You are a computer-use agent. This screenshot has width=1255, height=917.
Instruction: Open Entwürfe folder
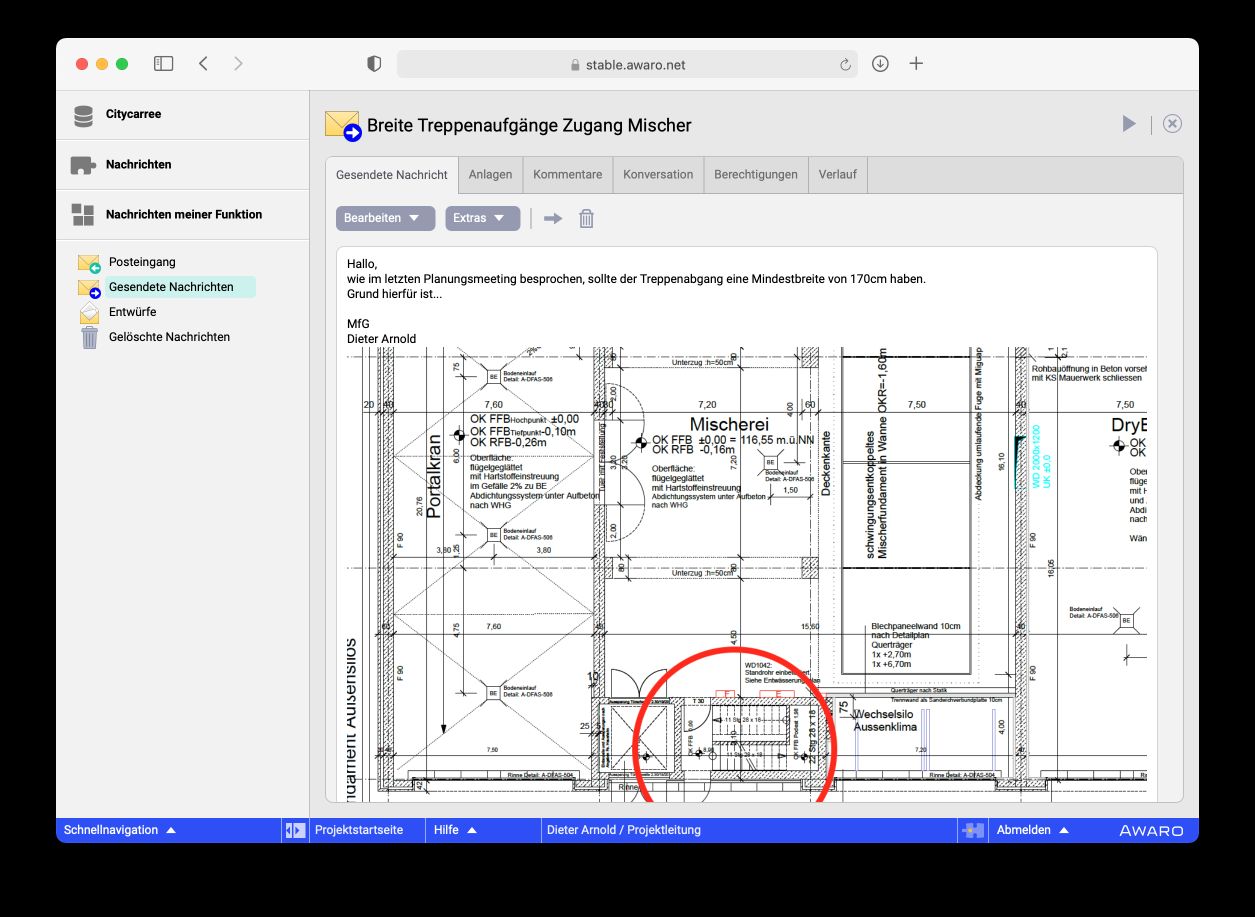point(132,312)
